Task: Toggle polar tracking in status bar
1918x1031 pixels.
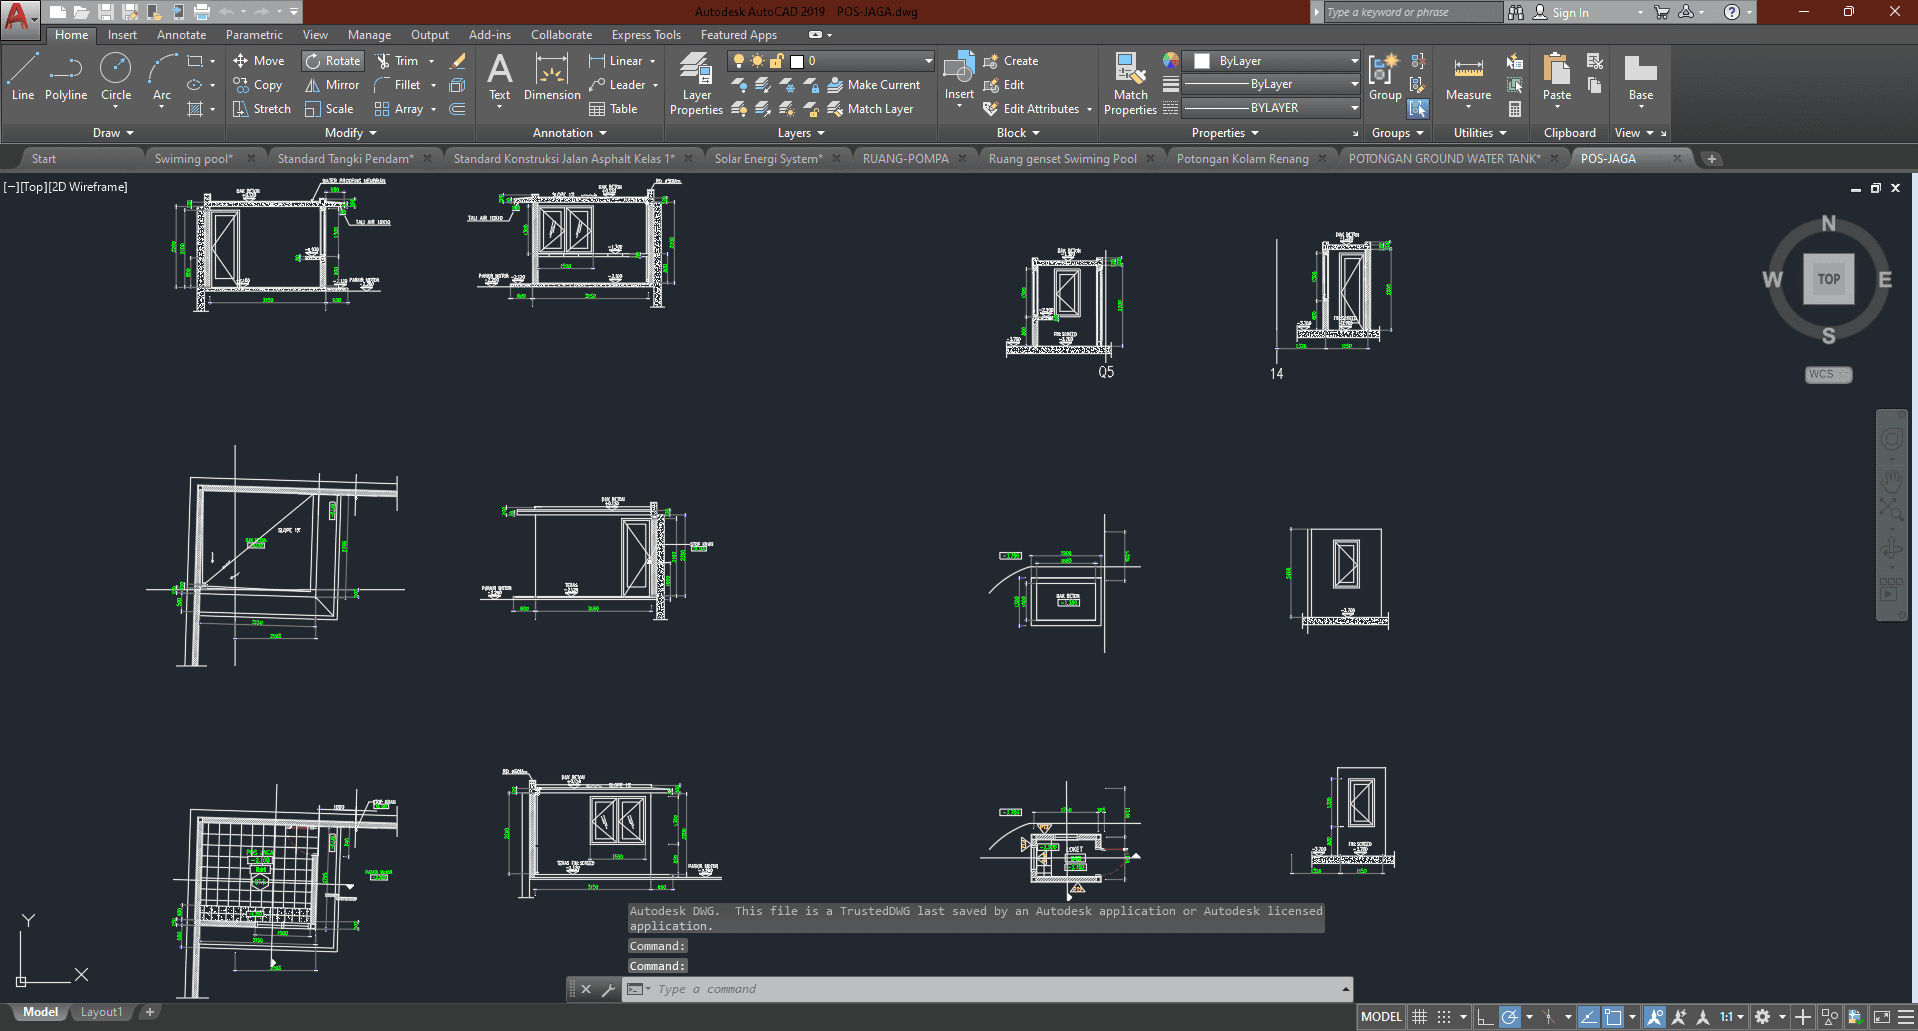Action: [x=1510, y=1017]
